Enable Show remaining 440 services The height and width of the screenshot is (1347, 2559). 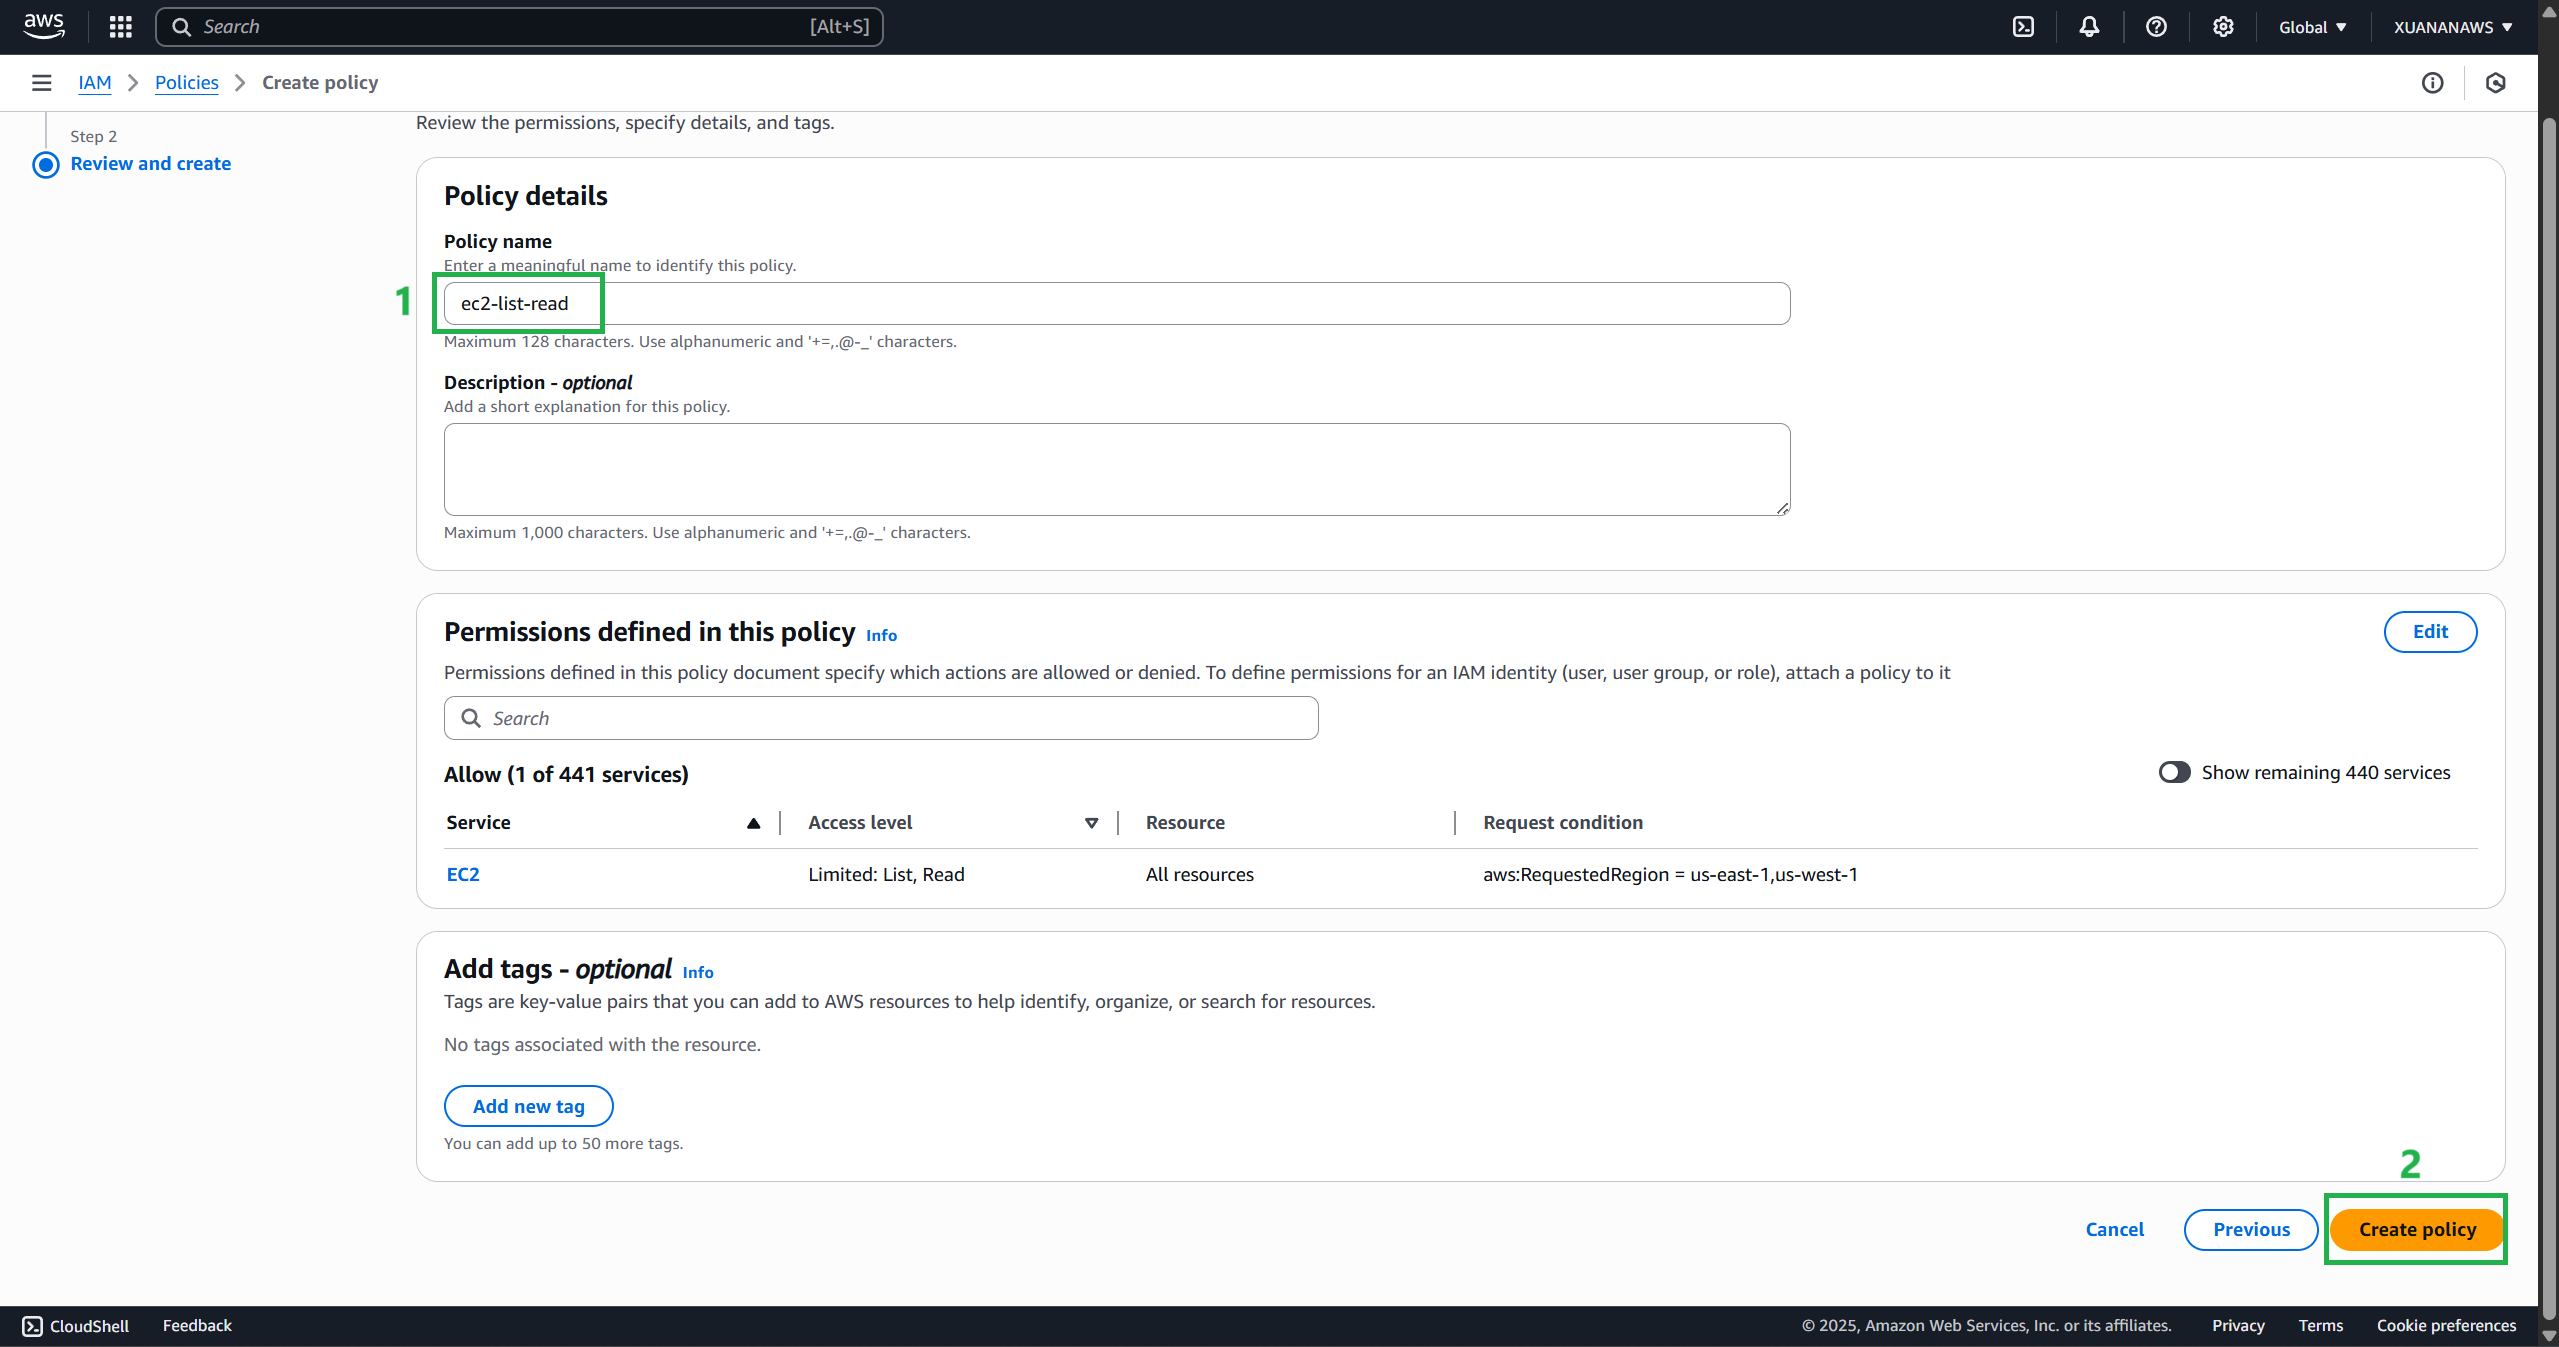(x=2174, y=772)
